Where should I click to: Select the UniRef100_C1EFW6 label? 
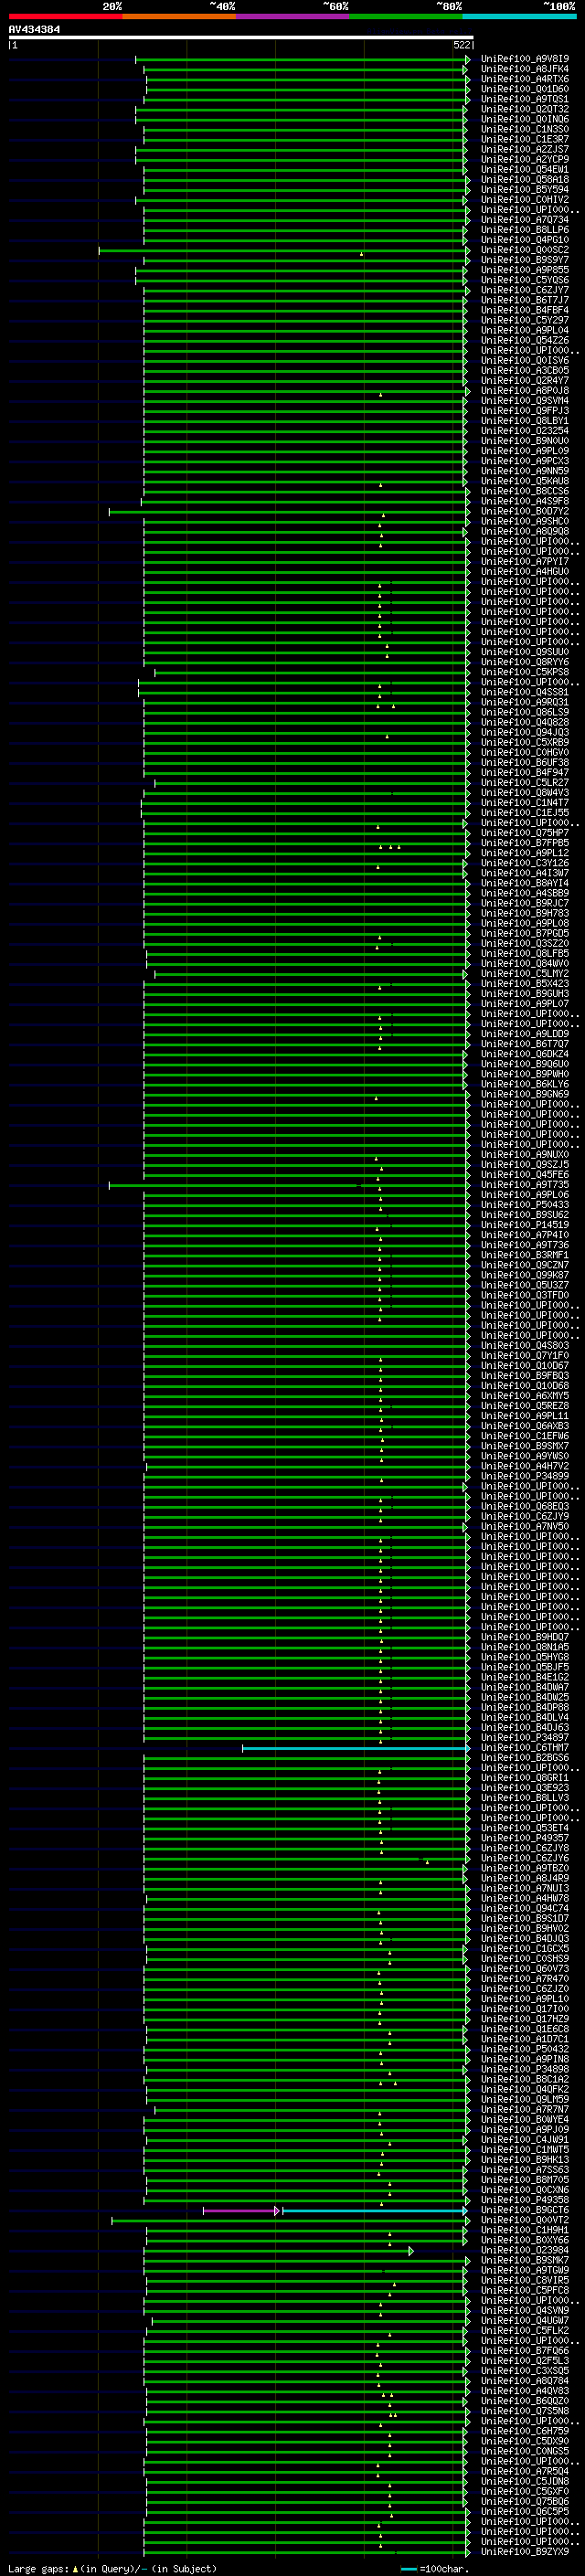coord(525,1435)
